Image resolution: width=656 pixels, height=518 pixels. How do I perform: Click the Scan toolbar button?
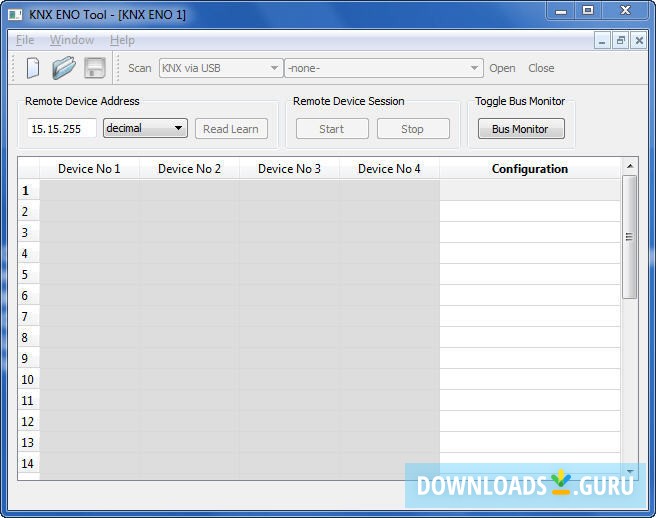140,68
